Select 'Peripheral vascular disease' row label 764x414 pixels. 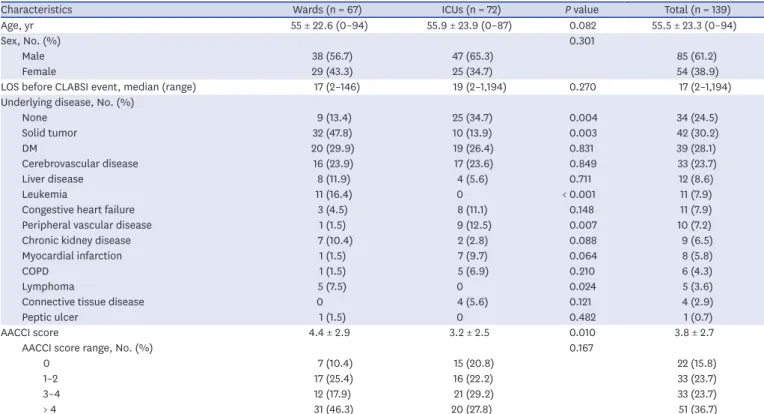87,225
